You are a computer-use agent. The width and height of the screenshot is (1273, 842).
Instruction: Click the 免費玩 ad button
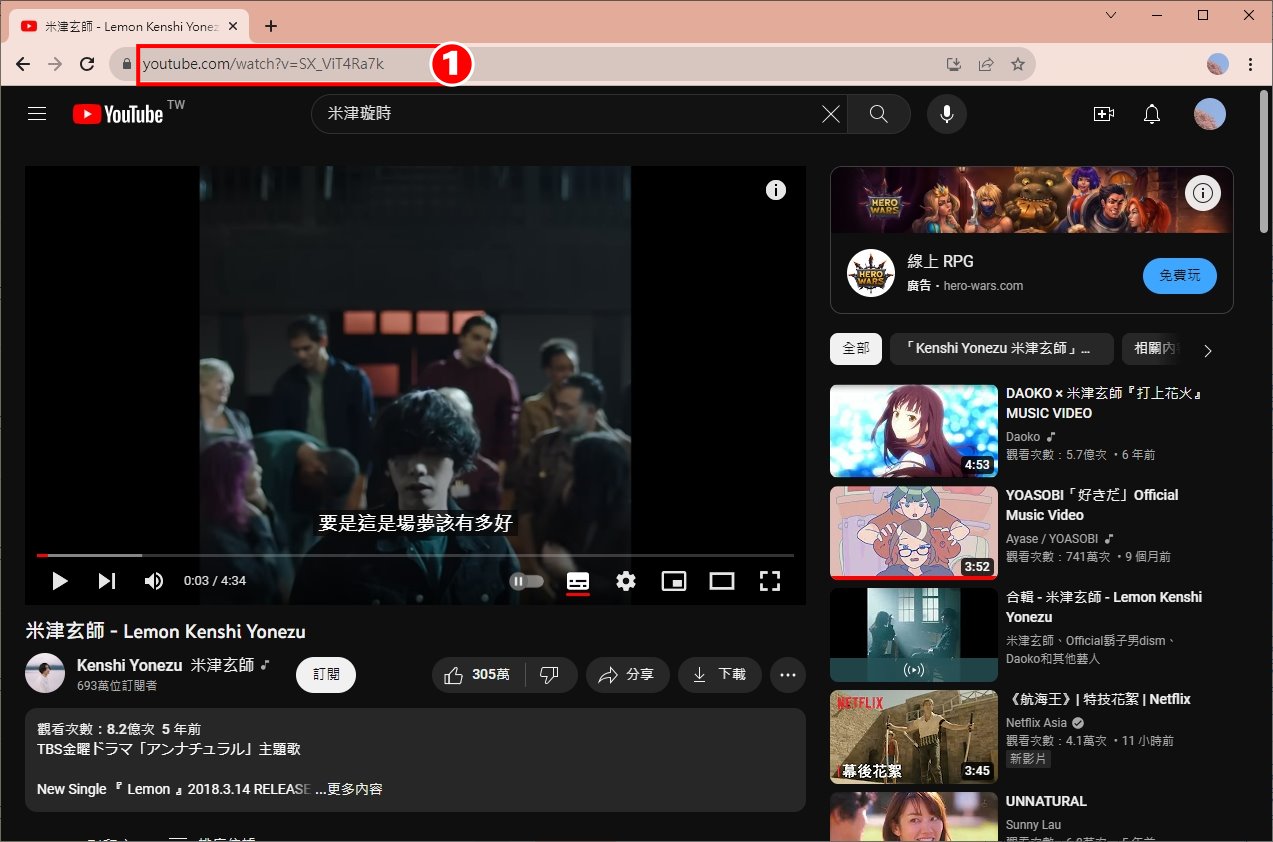(1180, 275)
